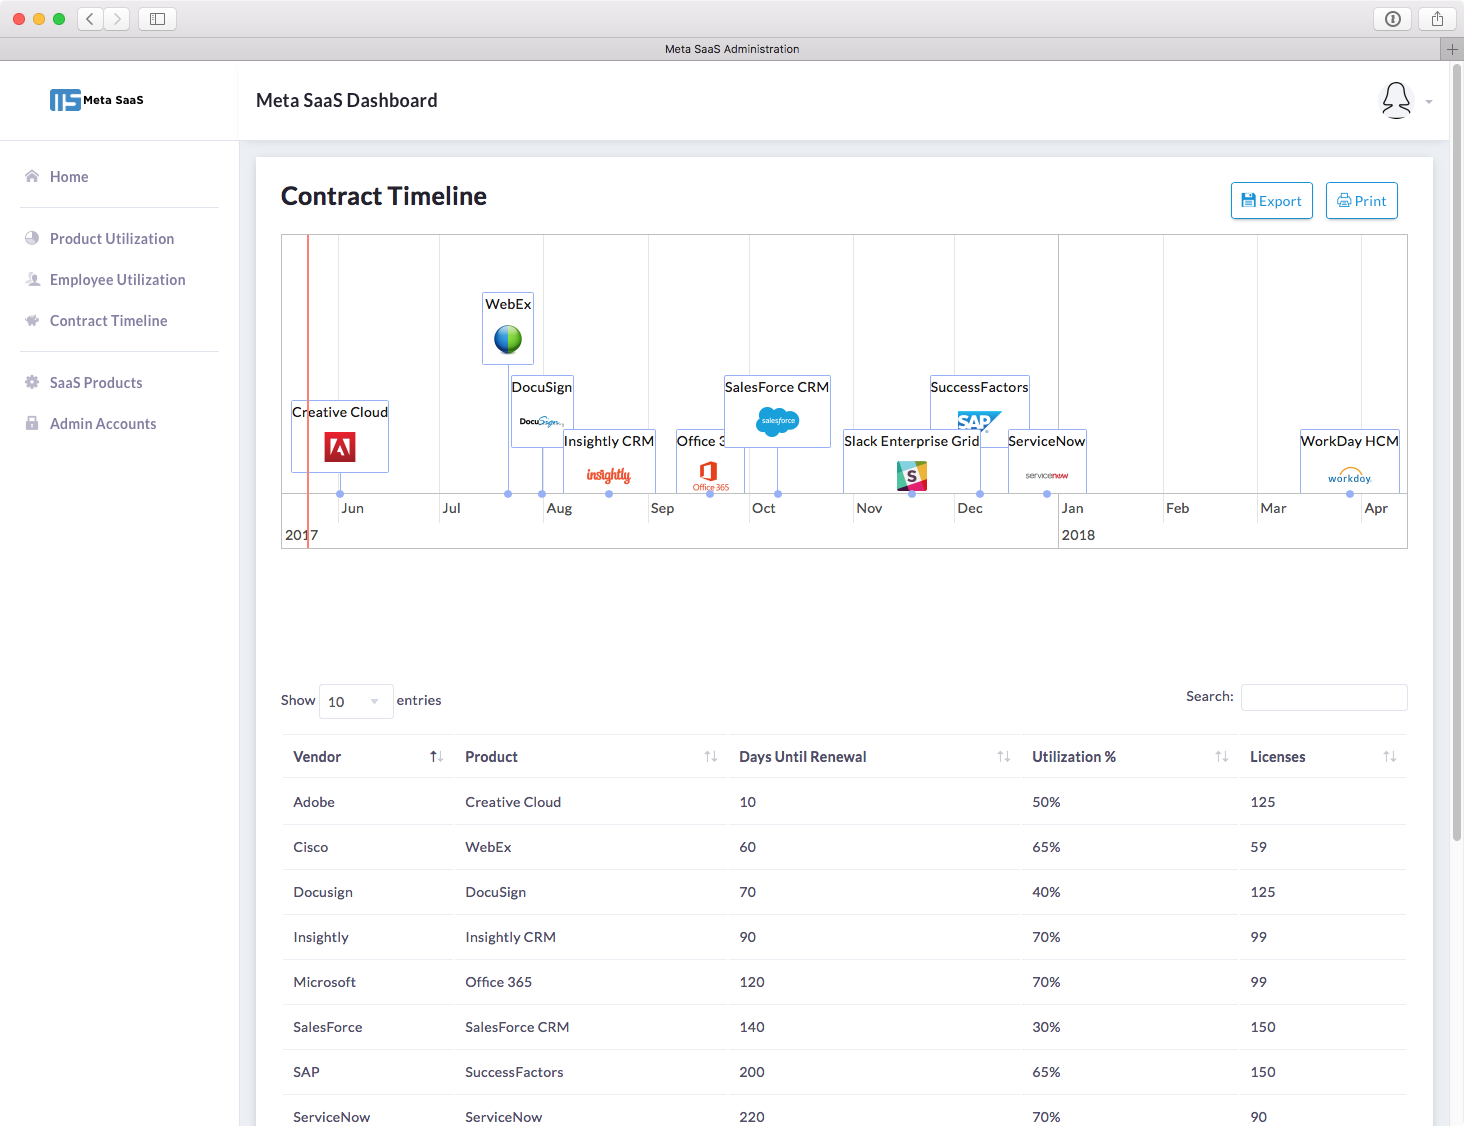Click the Meta SaaS logo
This screenshot has height=1126, width=1464.
point(96,99)
